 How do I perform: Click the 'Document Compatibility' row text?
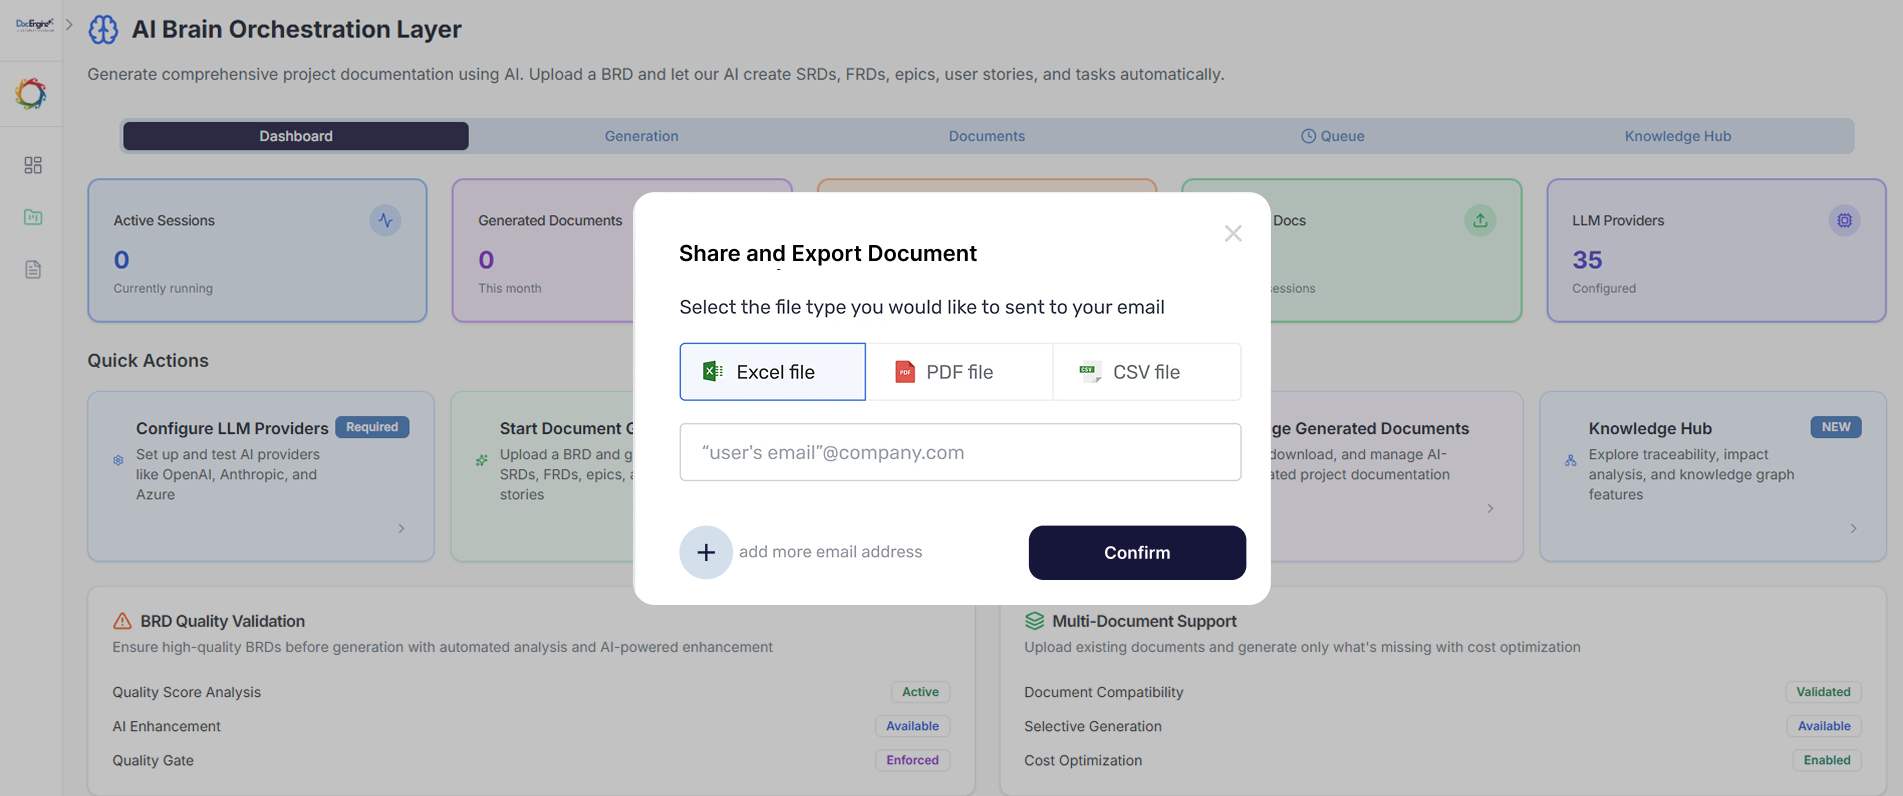(x=1103, y=692)
